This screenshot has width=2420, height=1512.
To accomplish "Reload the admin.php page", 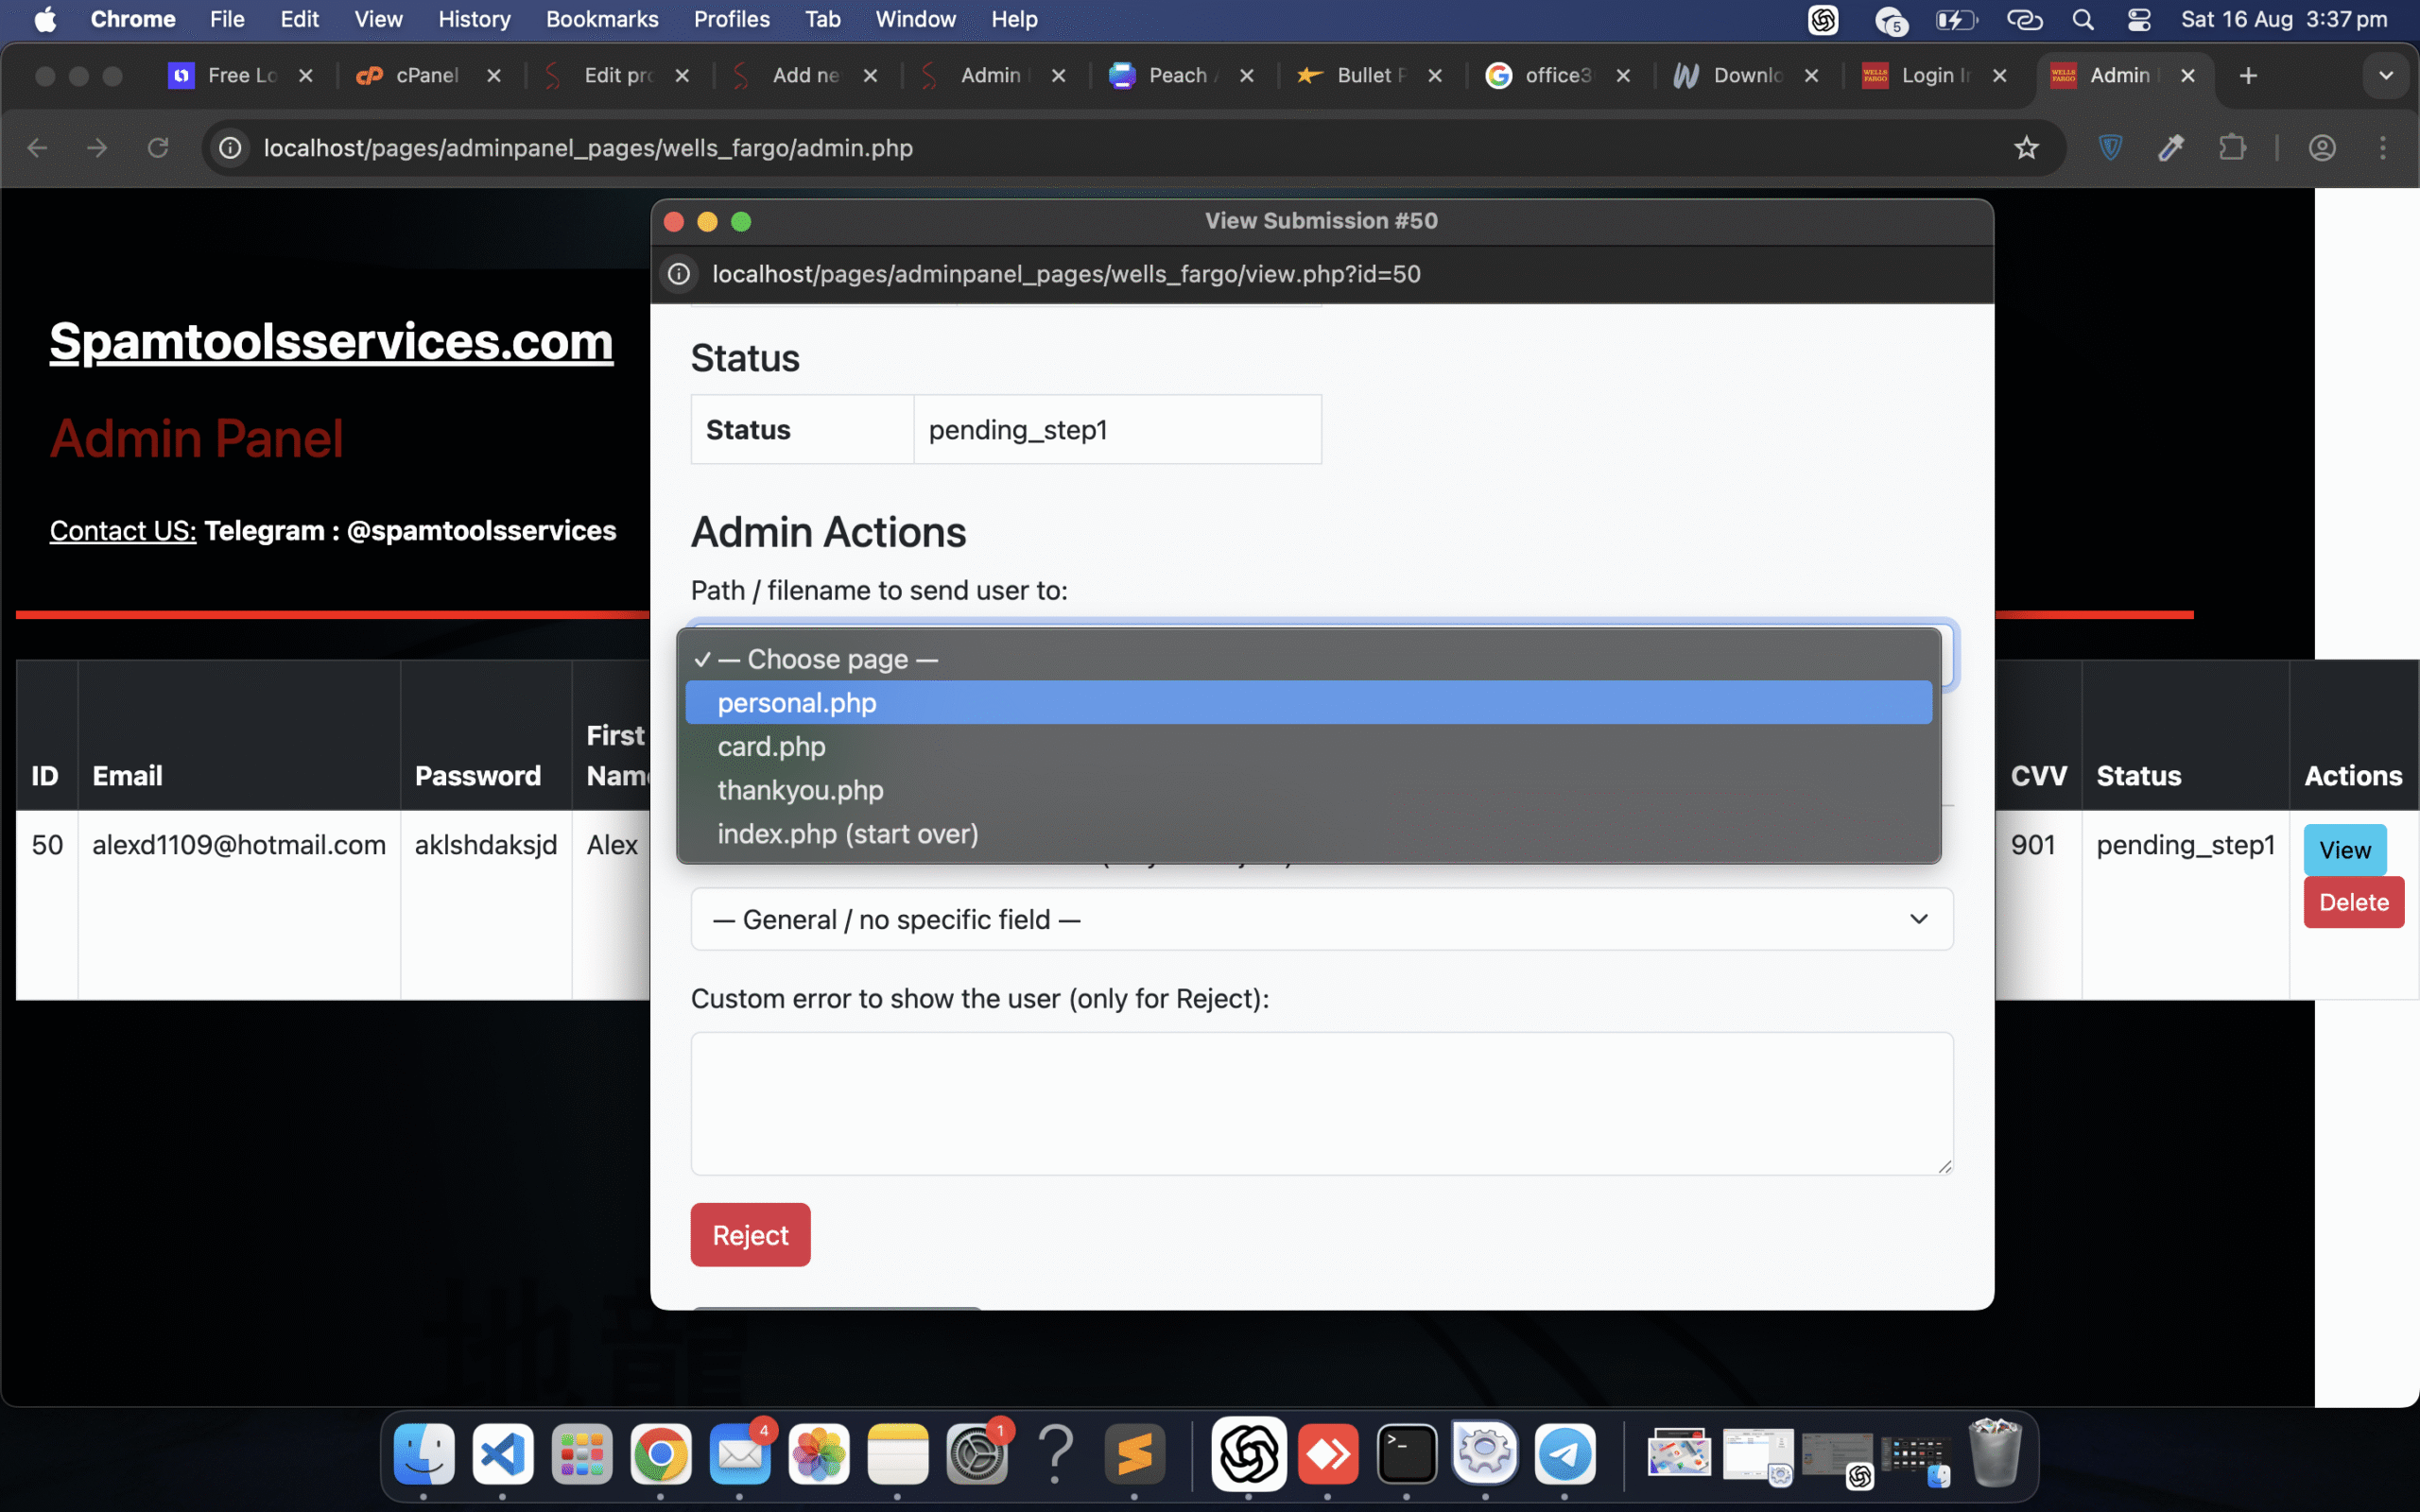I will coord(158,148).
